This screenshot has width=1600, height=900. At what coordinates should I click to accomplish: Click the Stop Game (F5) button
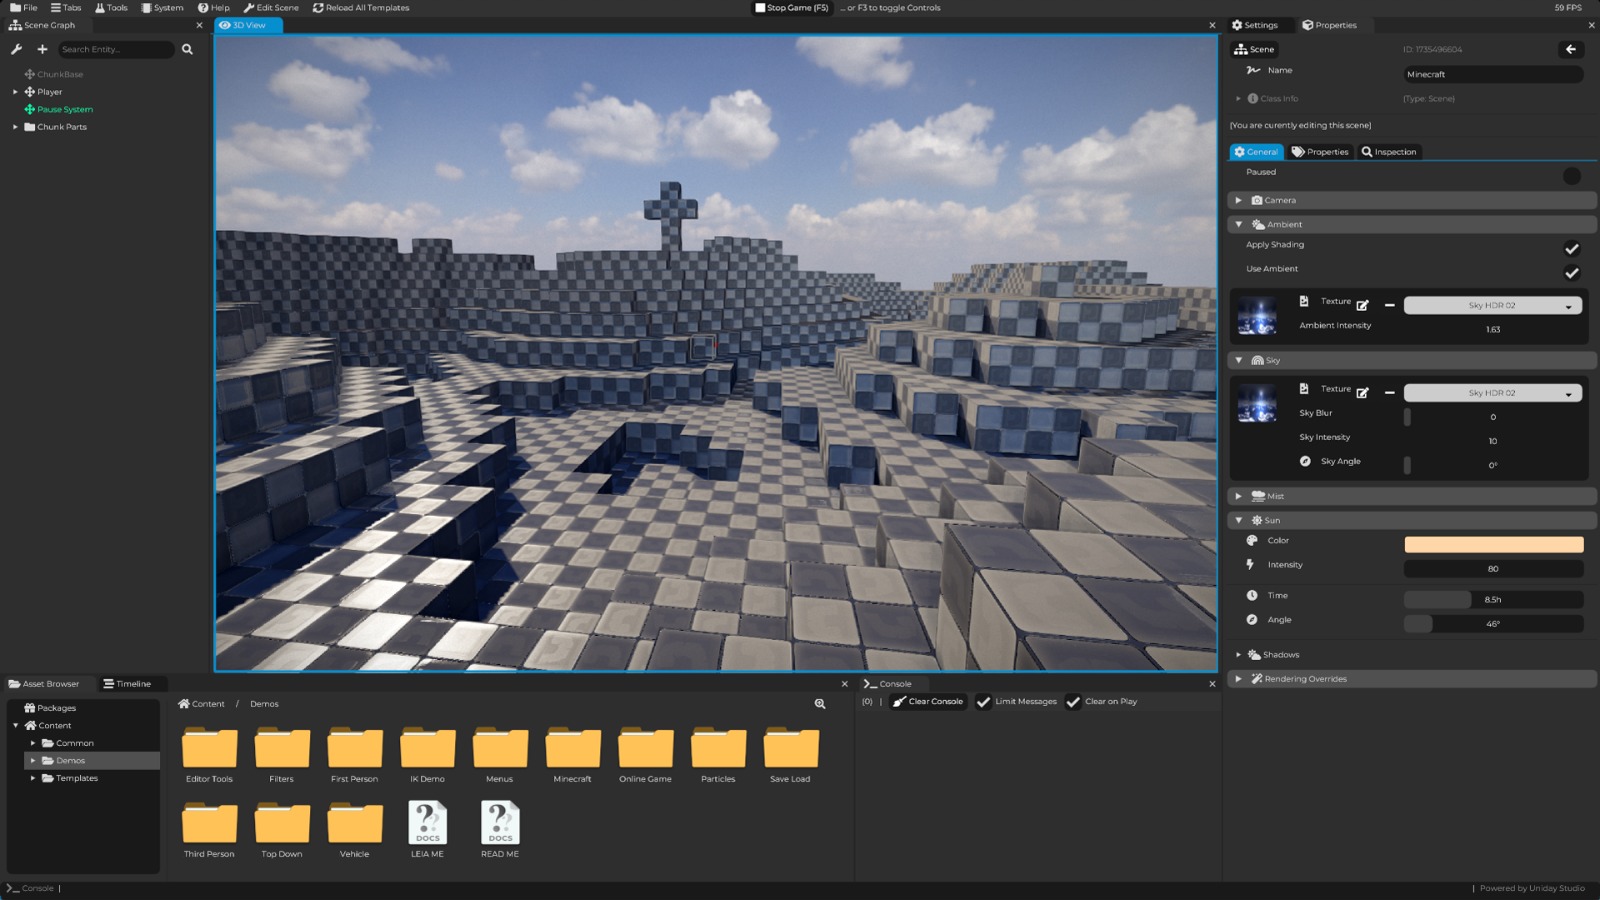[792, 8]
